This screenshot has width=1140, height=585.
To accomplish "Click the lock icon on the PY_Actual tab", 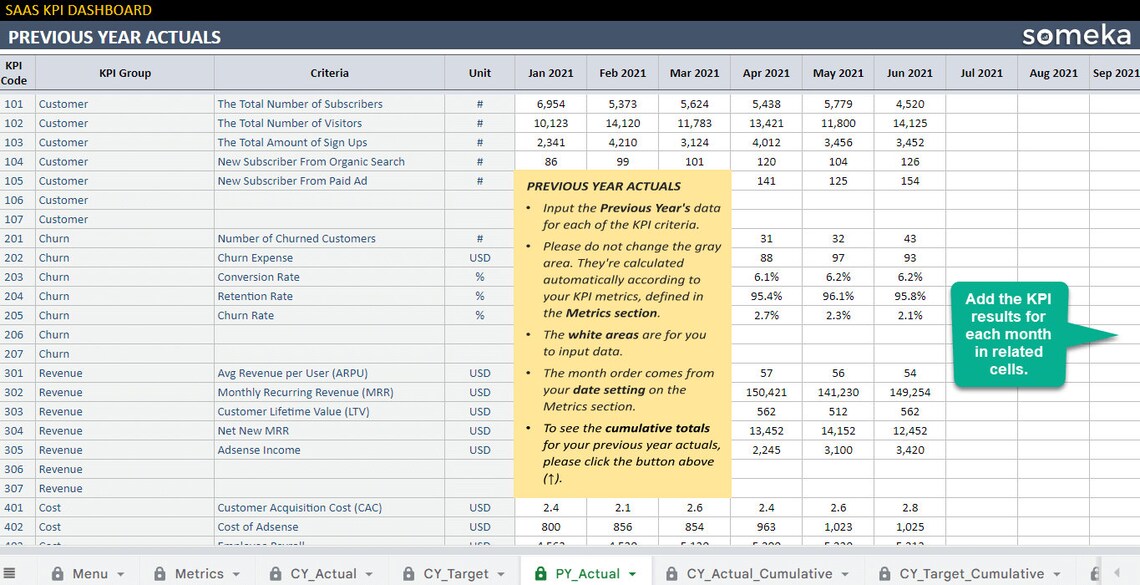I will 539,573.
